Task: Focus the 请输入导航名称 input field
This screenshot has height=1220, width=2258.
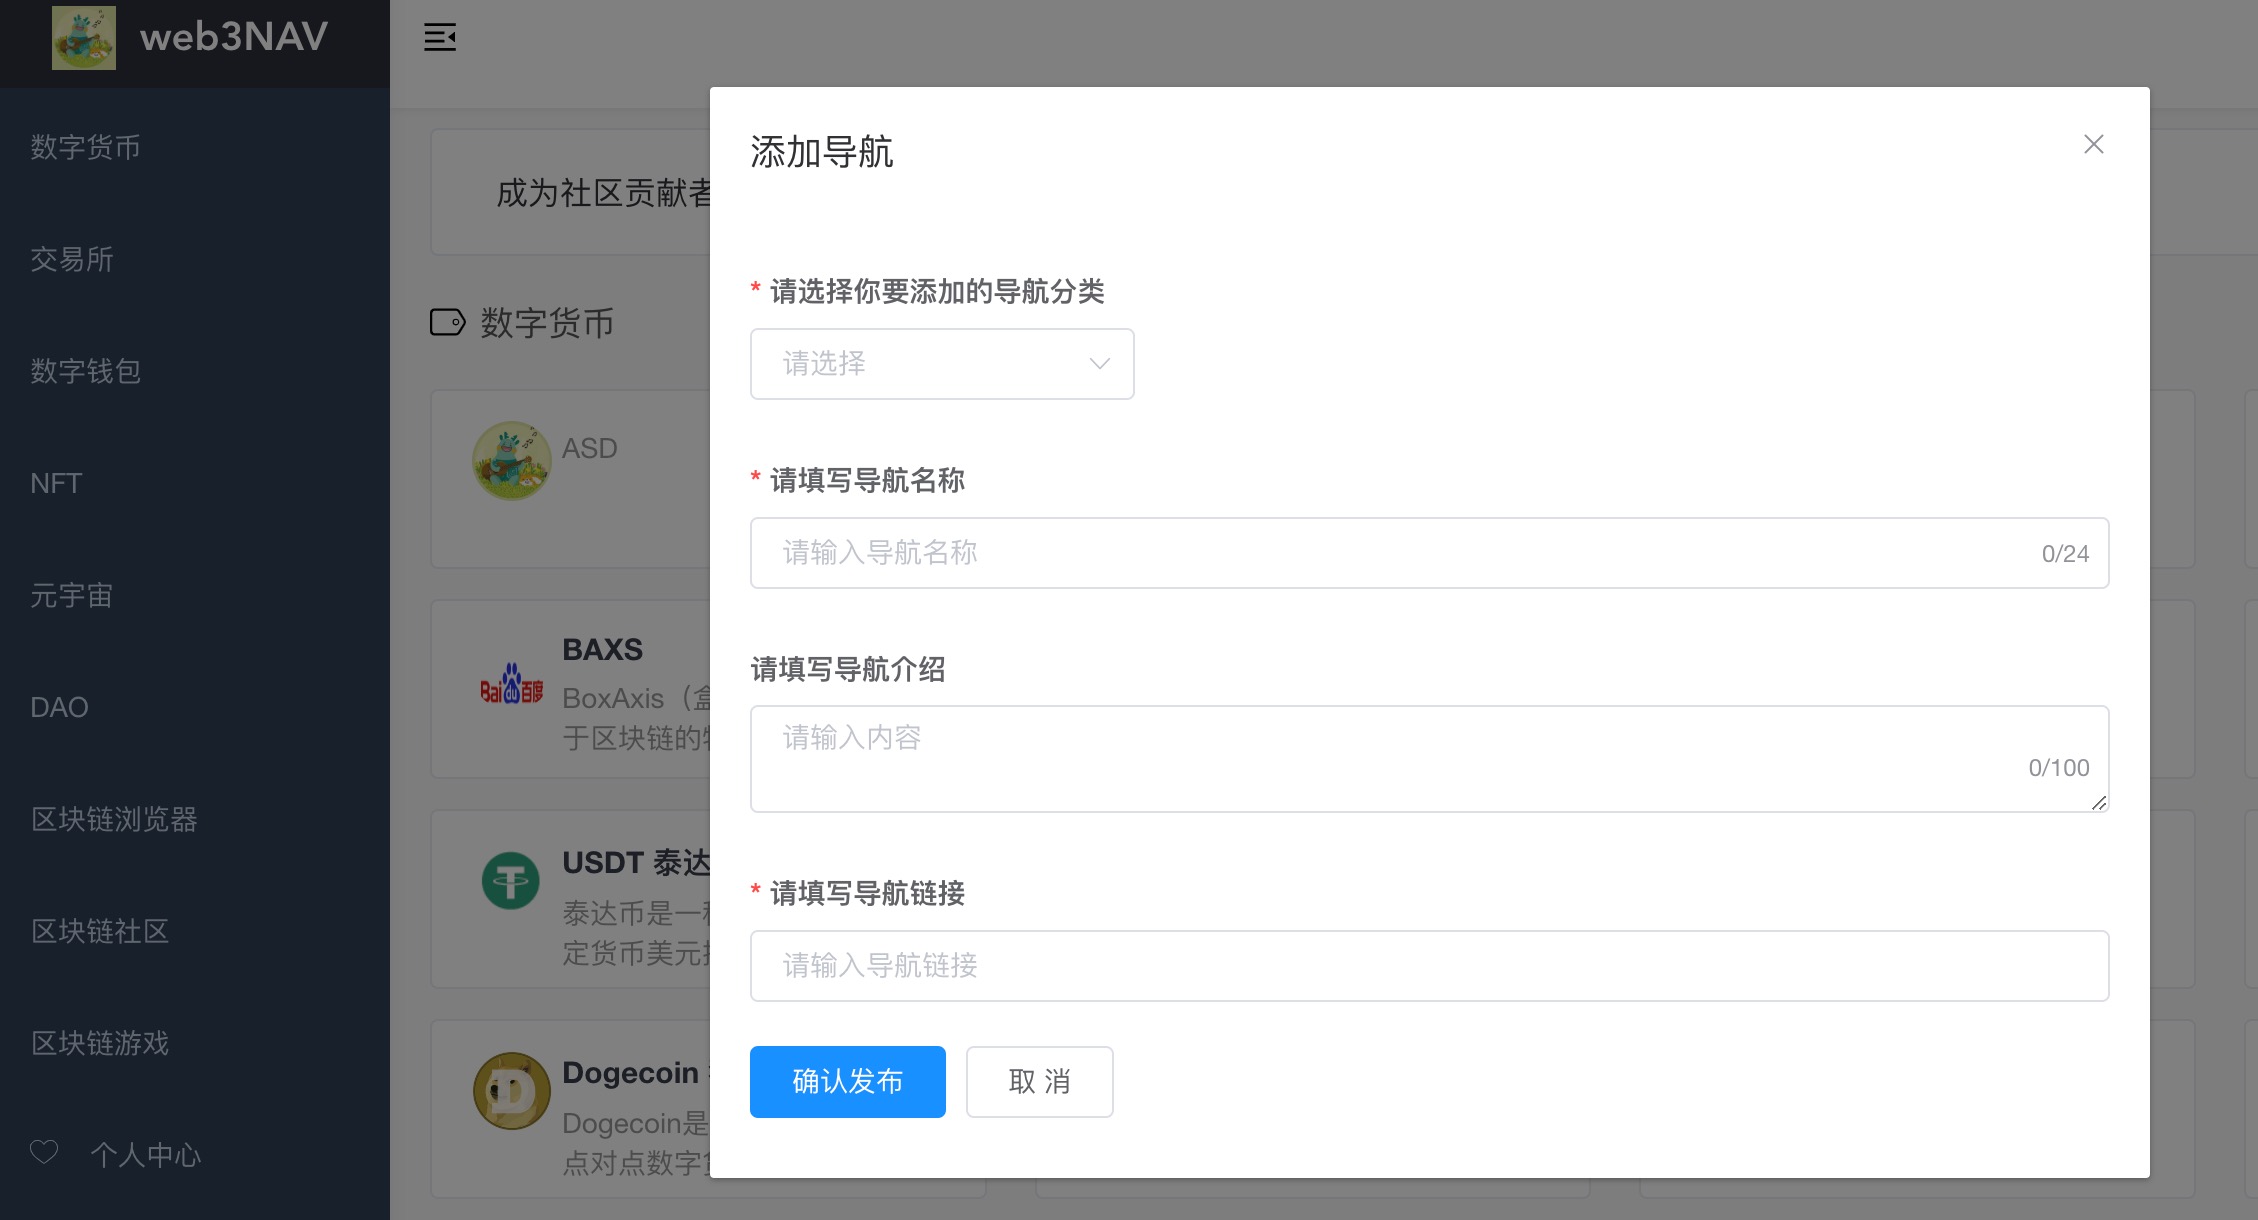Action: 1400,553
